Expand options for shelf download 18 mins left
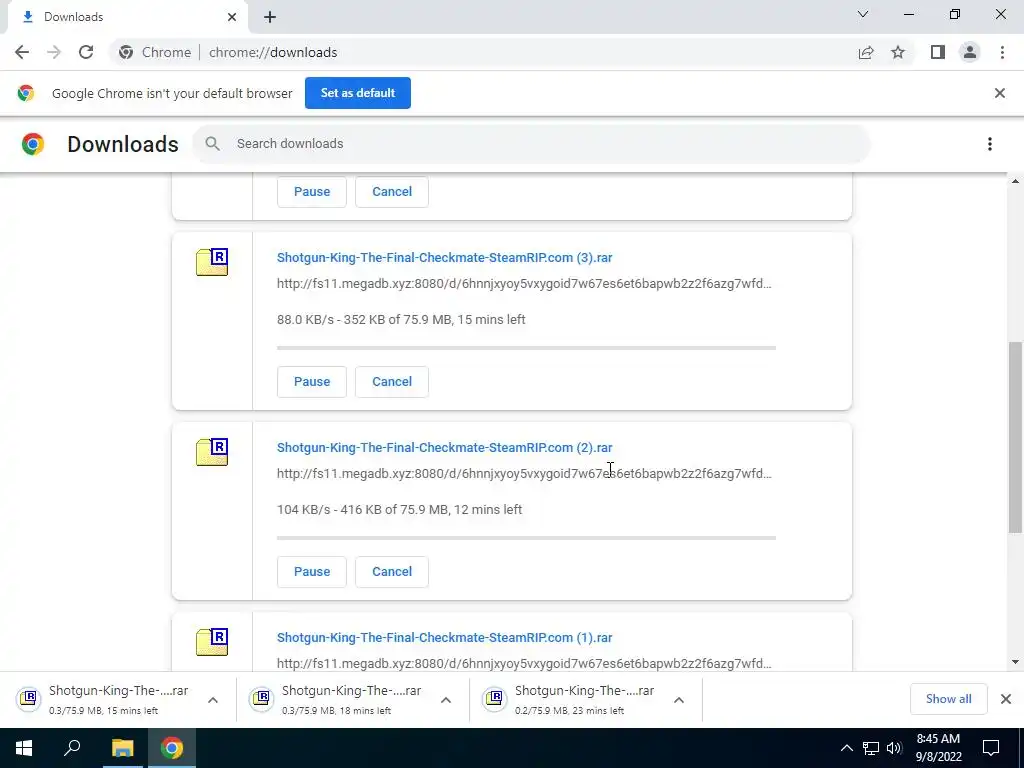This screenshot has width=1024, height=768. pyautogui.click(x=446, y=699)
